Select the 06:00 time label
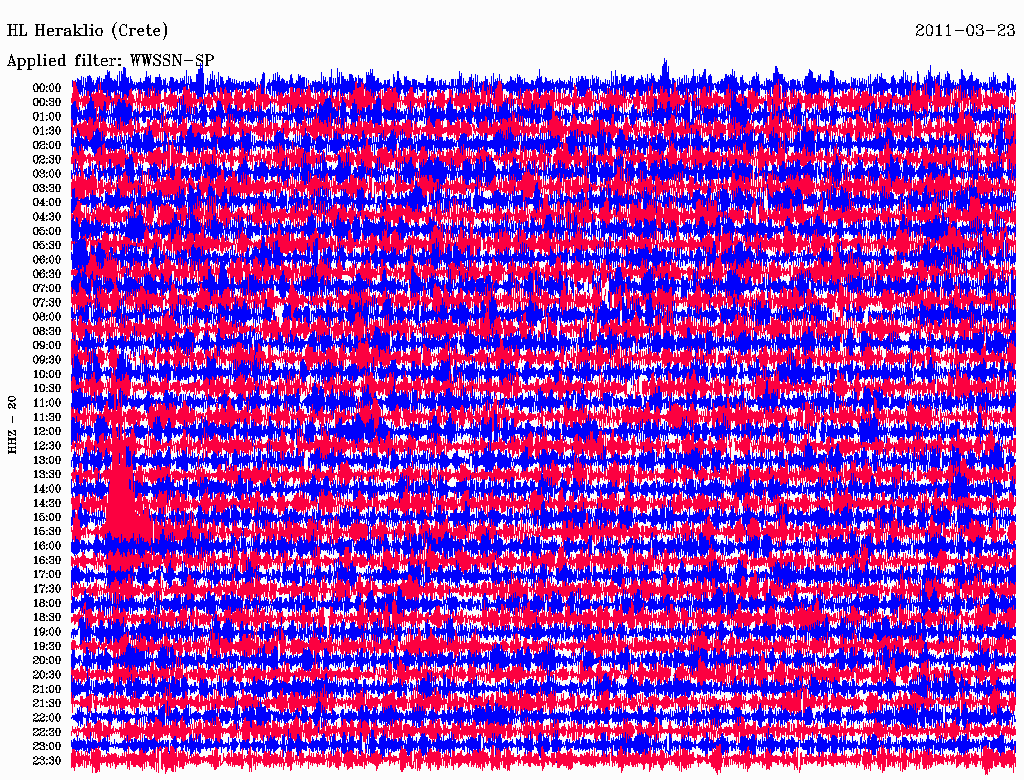This screenshot has height=780, width=1024. click(x=47, y=259)
